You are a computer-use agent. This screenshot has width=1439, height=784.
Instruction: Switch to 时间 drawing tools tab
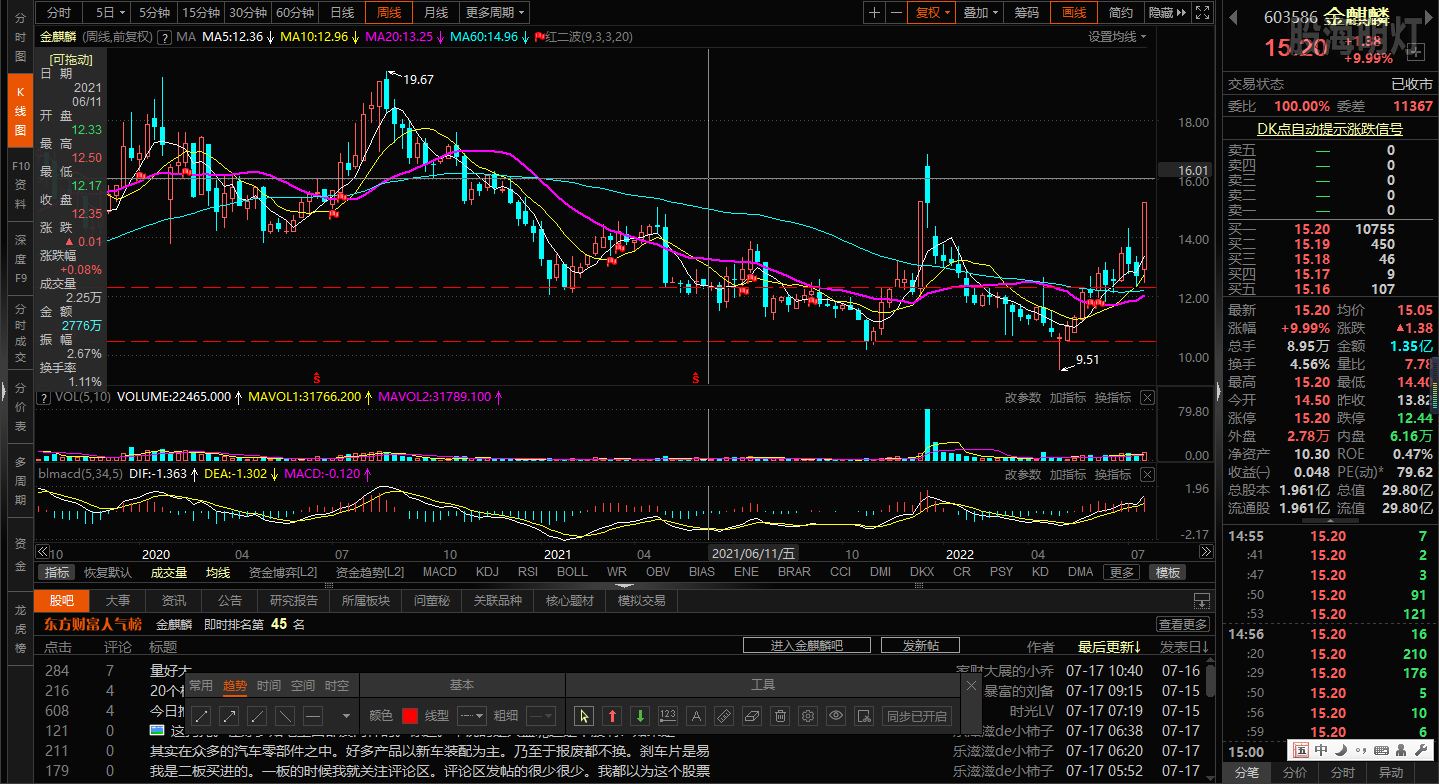[x=268, y=686]
